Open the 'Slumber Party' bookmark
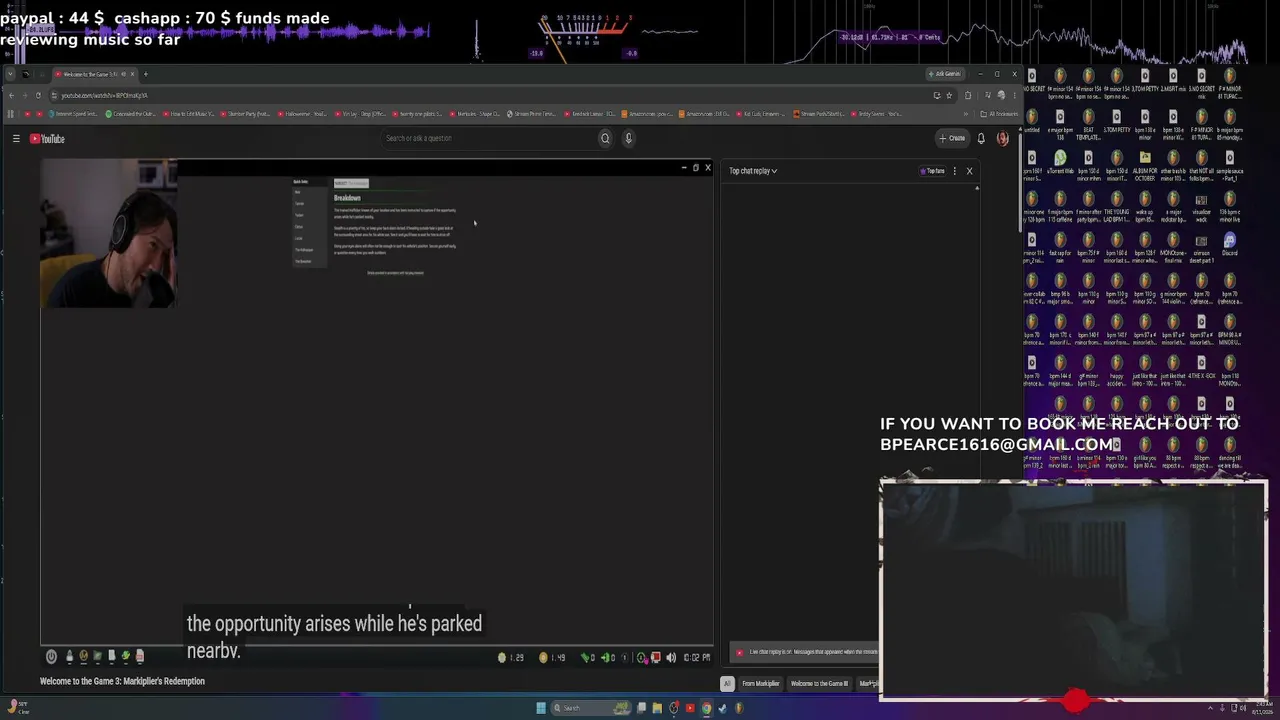The width and height of the screenshot is (1280, 720). coord(247,114)
